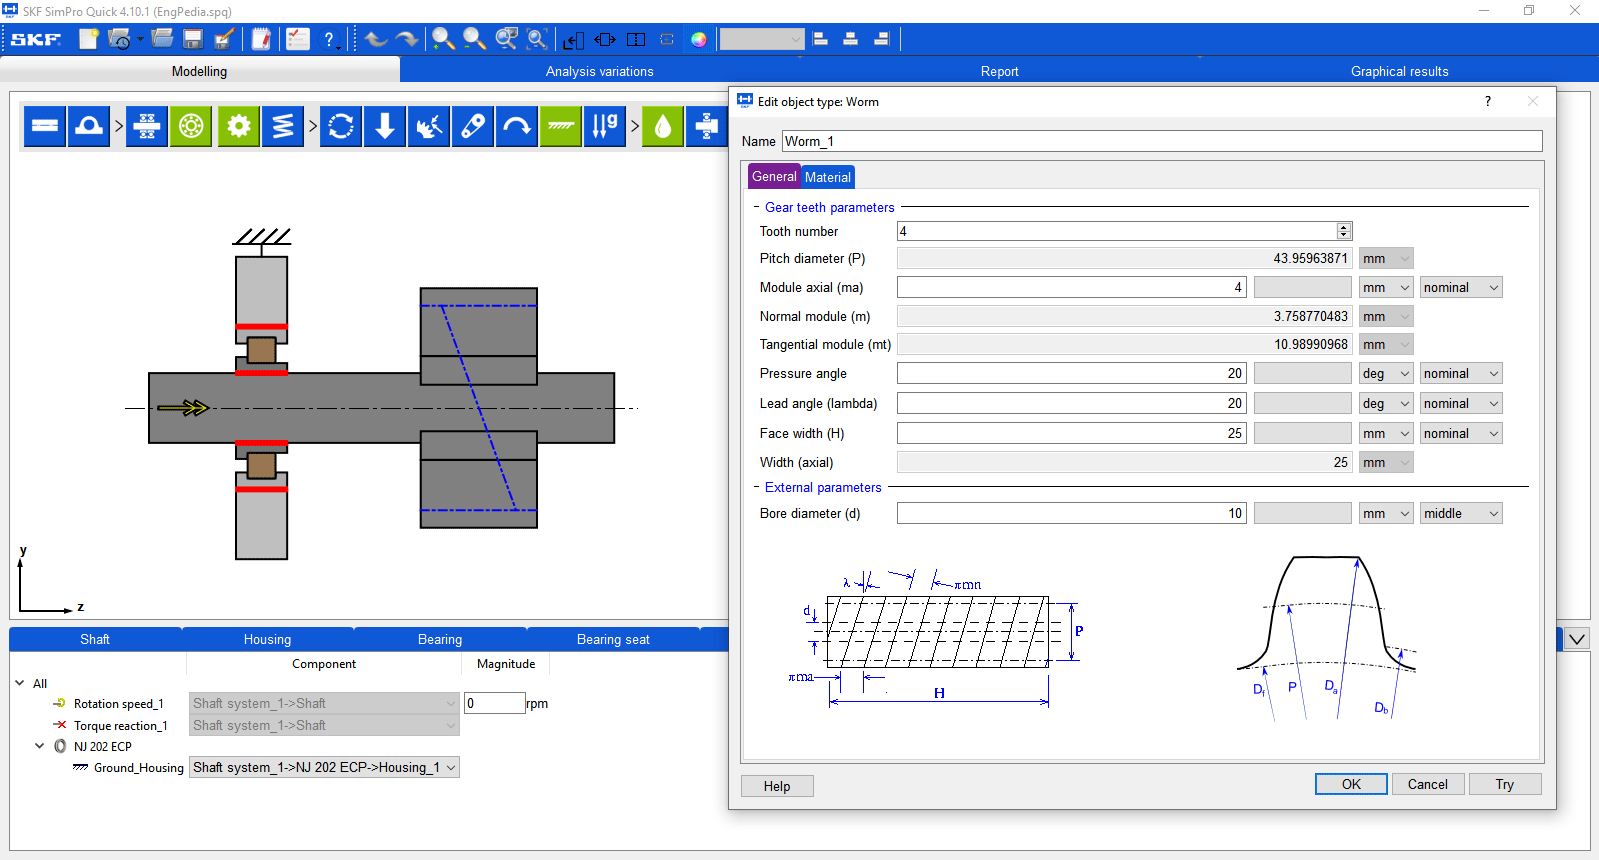Click the undo arrow icon
Viewport: 1599px width, 860px height.
pyautogui.click(x=376, y=39)
